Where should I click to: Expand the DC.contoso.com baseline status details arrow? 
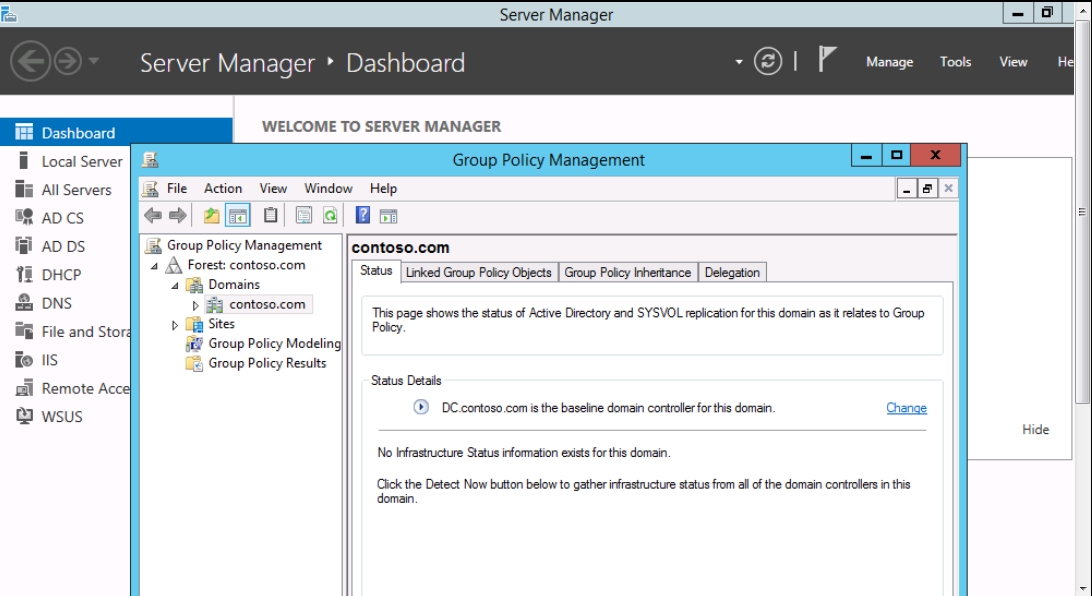tap(421, 407)
